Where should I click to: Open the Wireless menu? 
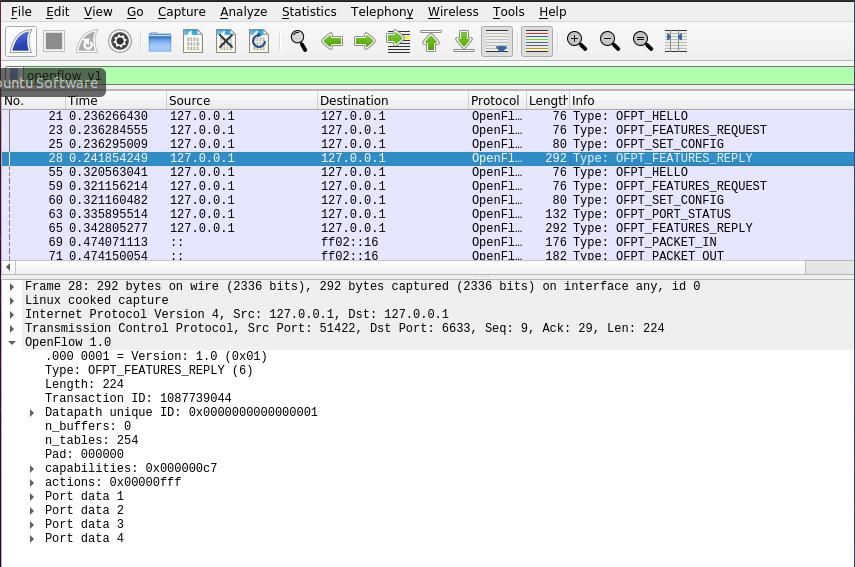tap(453, 11)
